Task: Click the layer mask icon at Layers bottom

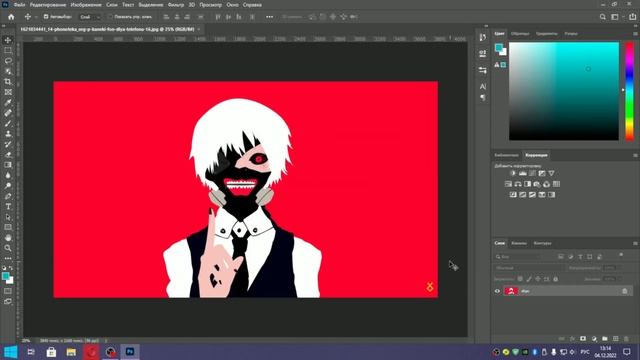Action: click(x=583, y=339)
